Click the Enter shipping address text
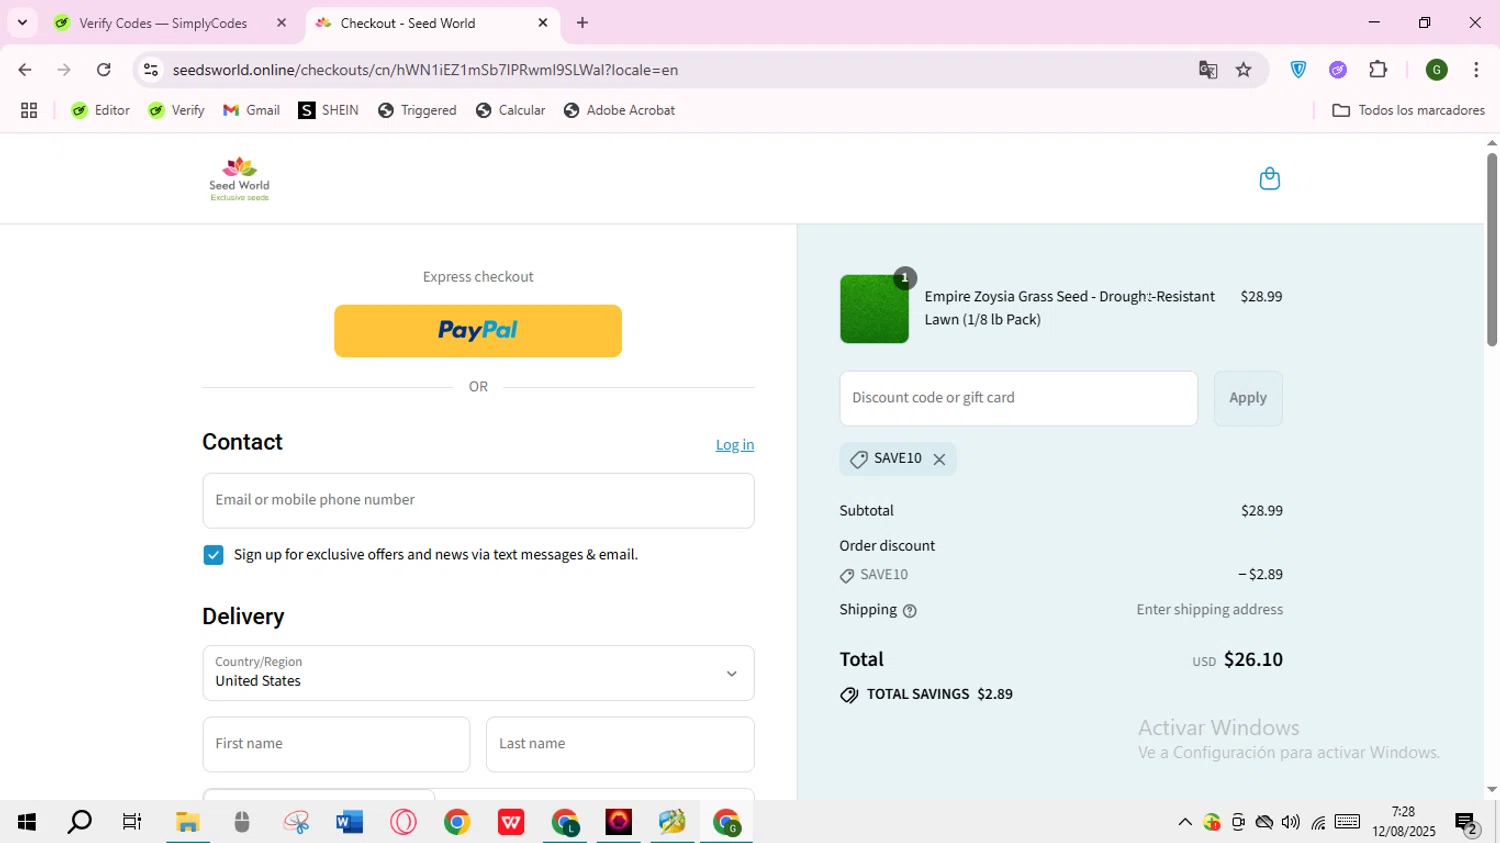The height and width of the screenshot is (843, 1500). click(1209, 610)
